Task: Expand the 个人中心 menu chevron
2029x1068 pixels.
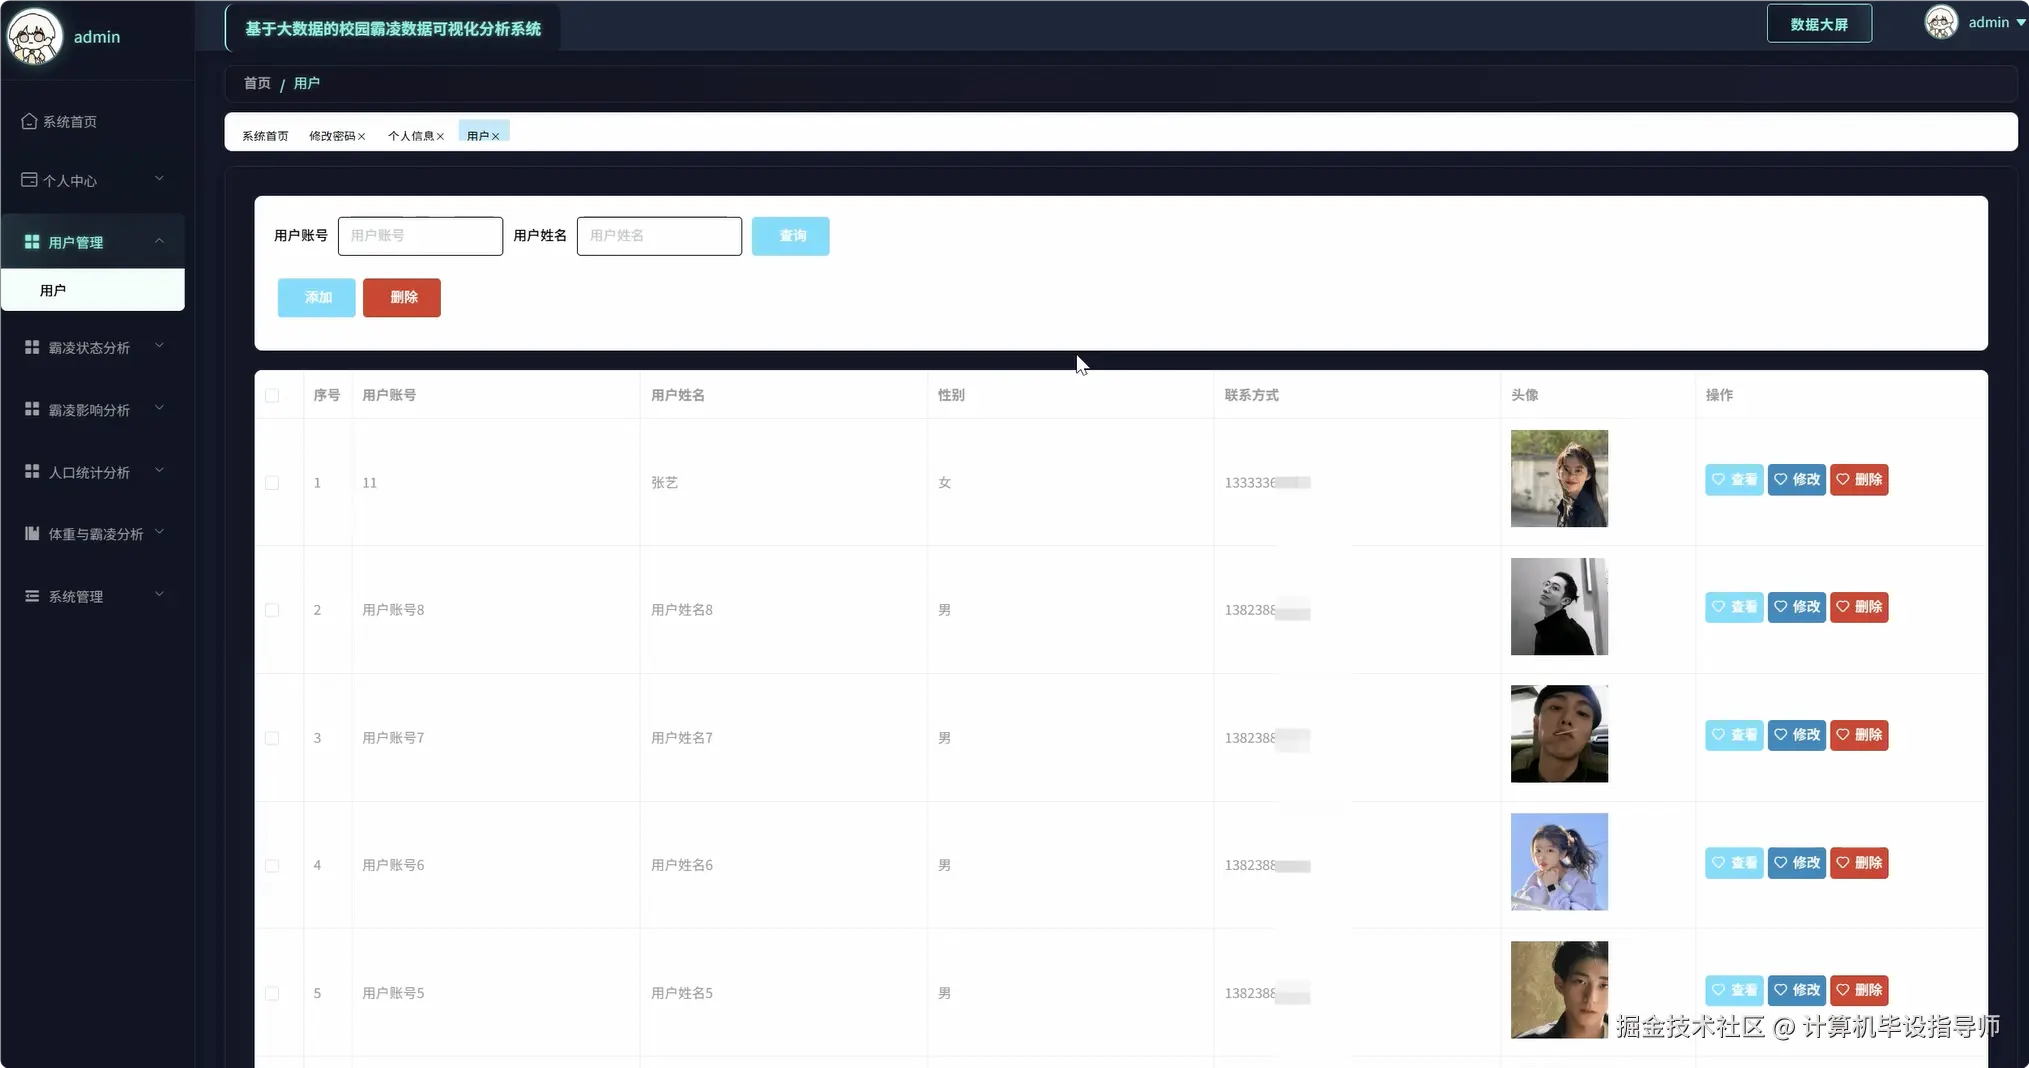Action: [x=159, y=179]
